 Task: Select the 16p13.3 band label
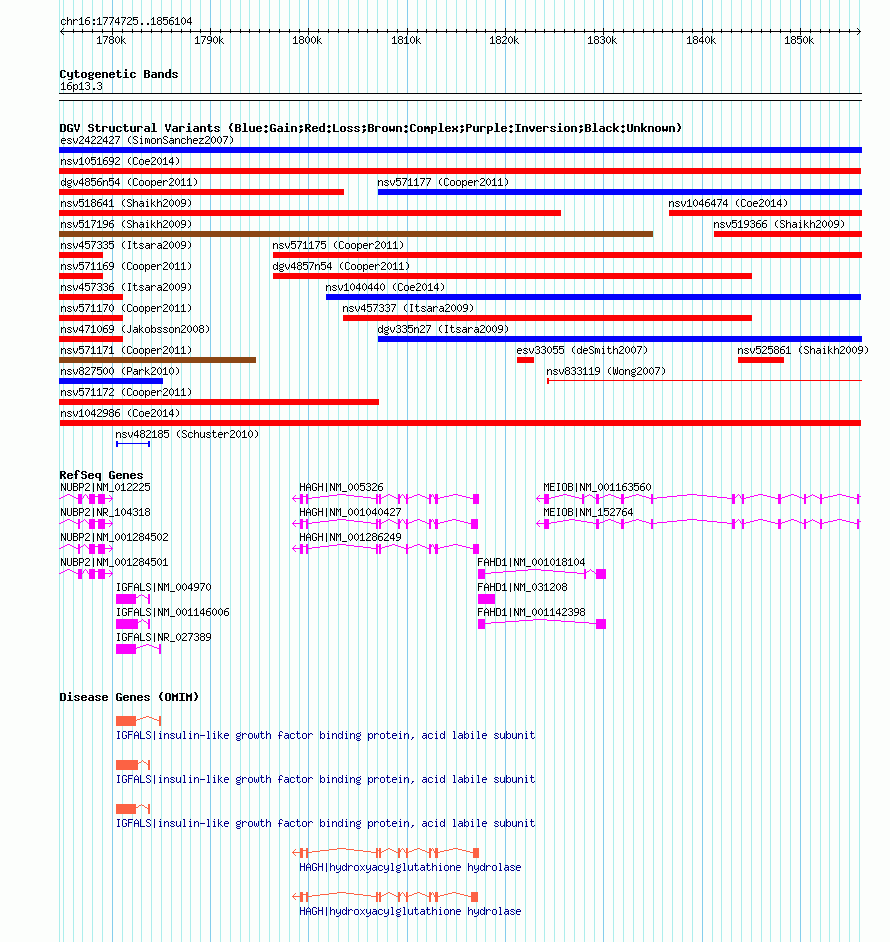coord(81,87)
